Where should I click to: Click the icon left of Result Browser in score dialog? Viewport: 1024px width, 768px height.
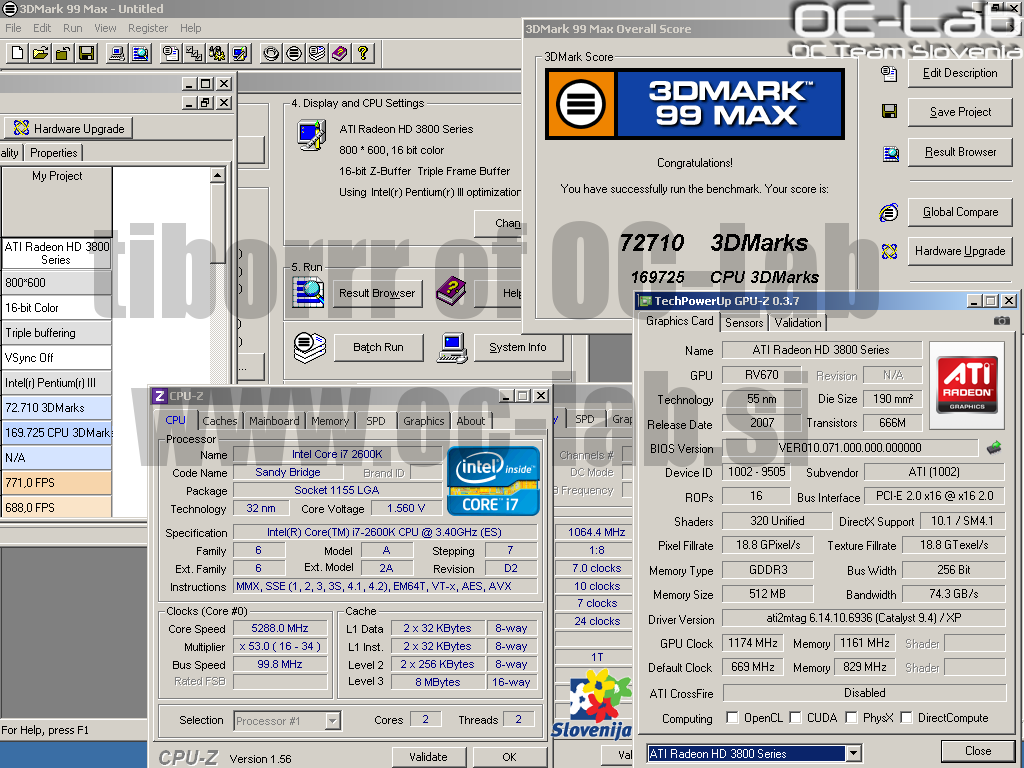[890, 154]
